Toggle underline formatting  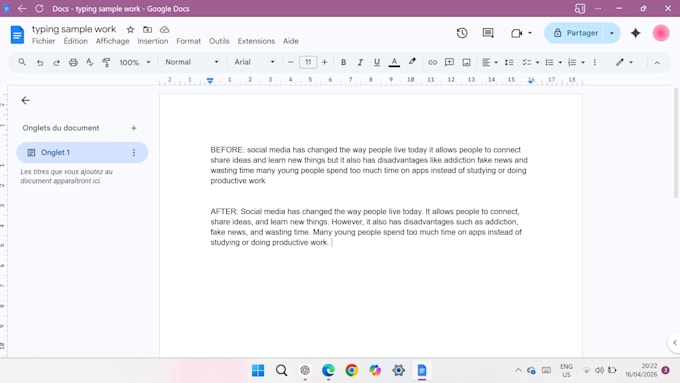[x=377, y=62]
